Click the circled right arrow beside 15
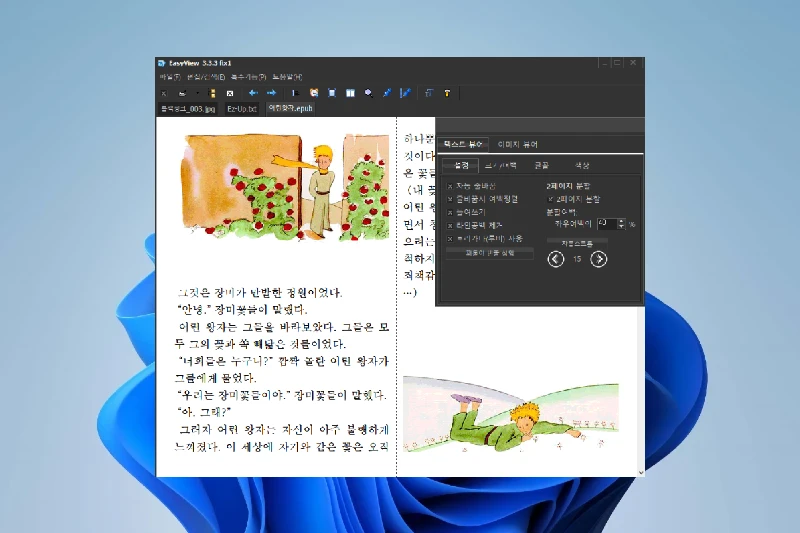Image resolution: width=800 pixels, height=533 pixels. coord(598,259)
